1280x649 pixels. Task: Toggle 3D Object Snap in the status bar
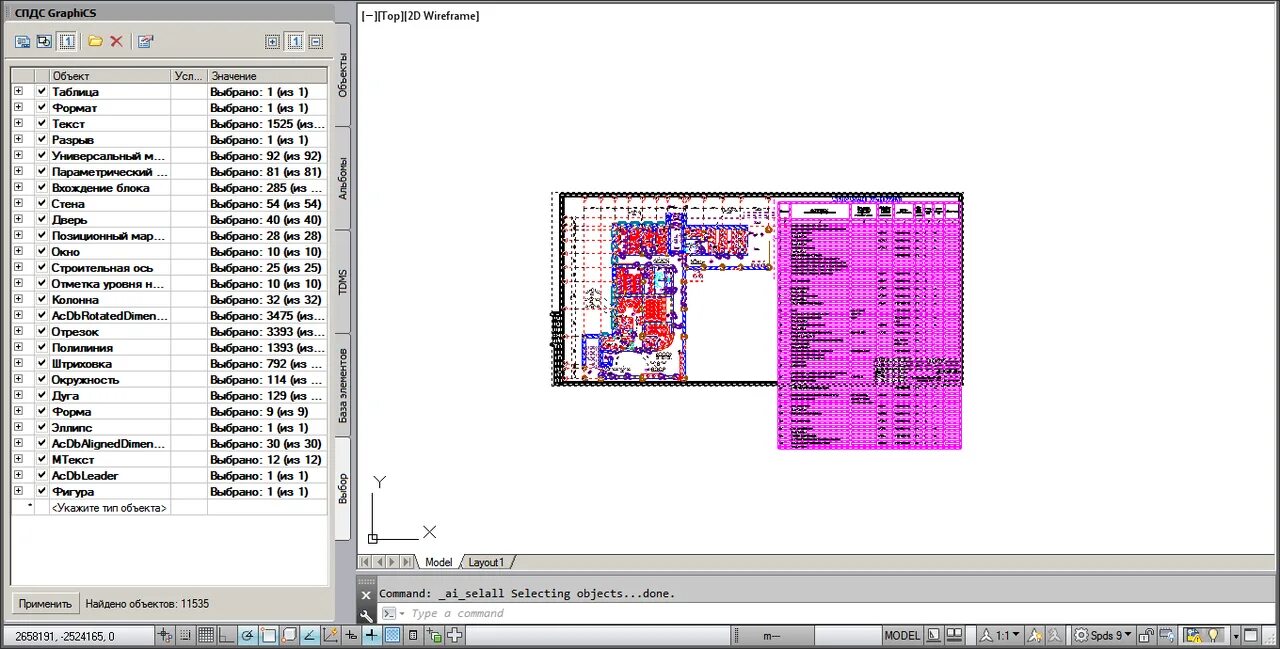(x=289, y=635)
